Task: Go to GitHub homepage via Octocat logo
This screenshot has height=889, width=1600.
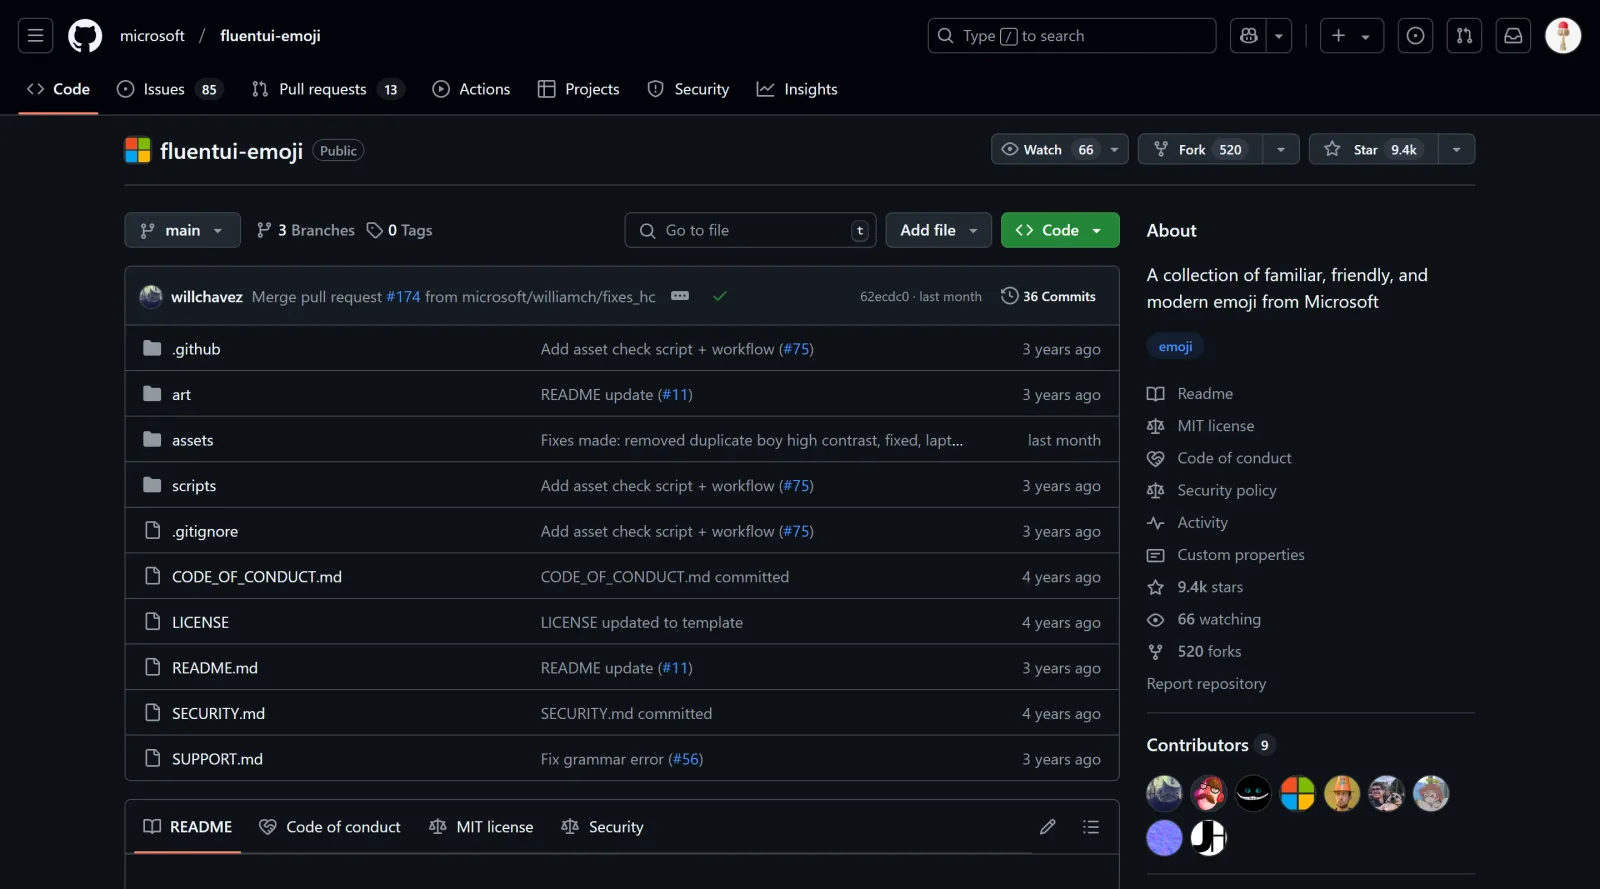Action: [85, 36]
